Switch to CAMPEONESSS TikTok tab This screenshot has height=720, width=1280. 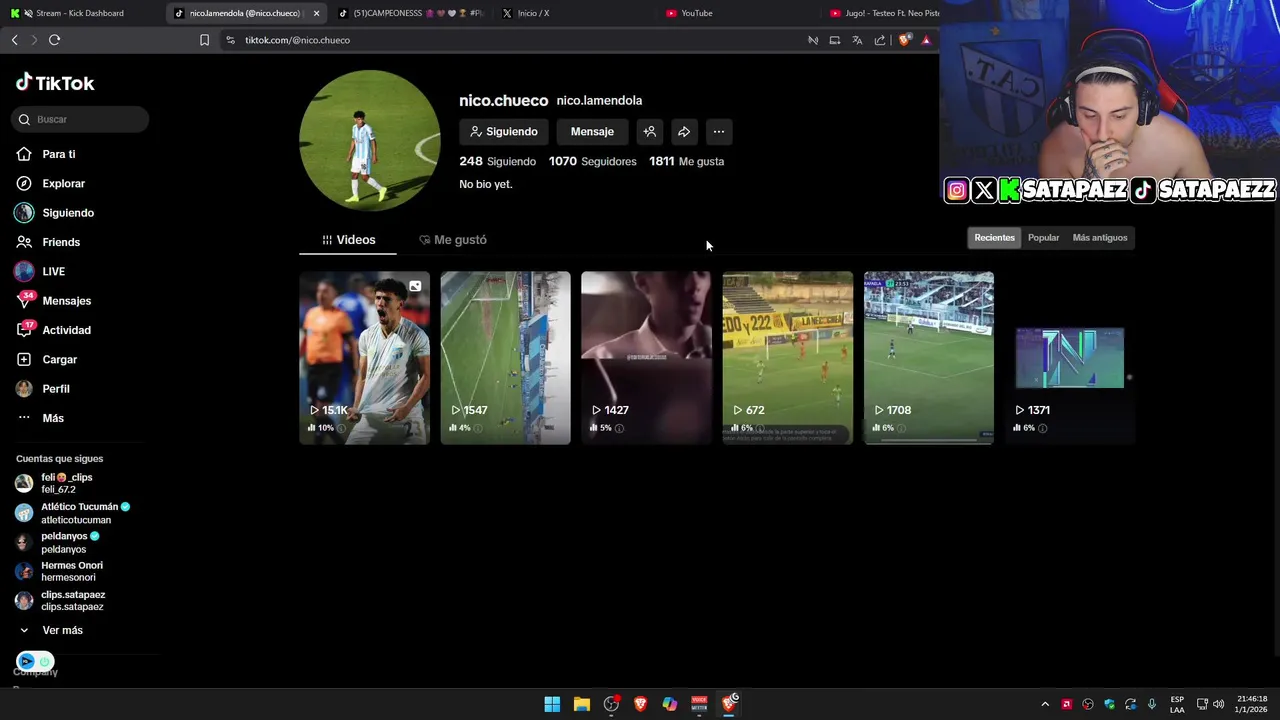click(x=410, y=13)
